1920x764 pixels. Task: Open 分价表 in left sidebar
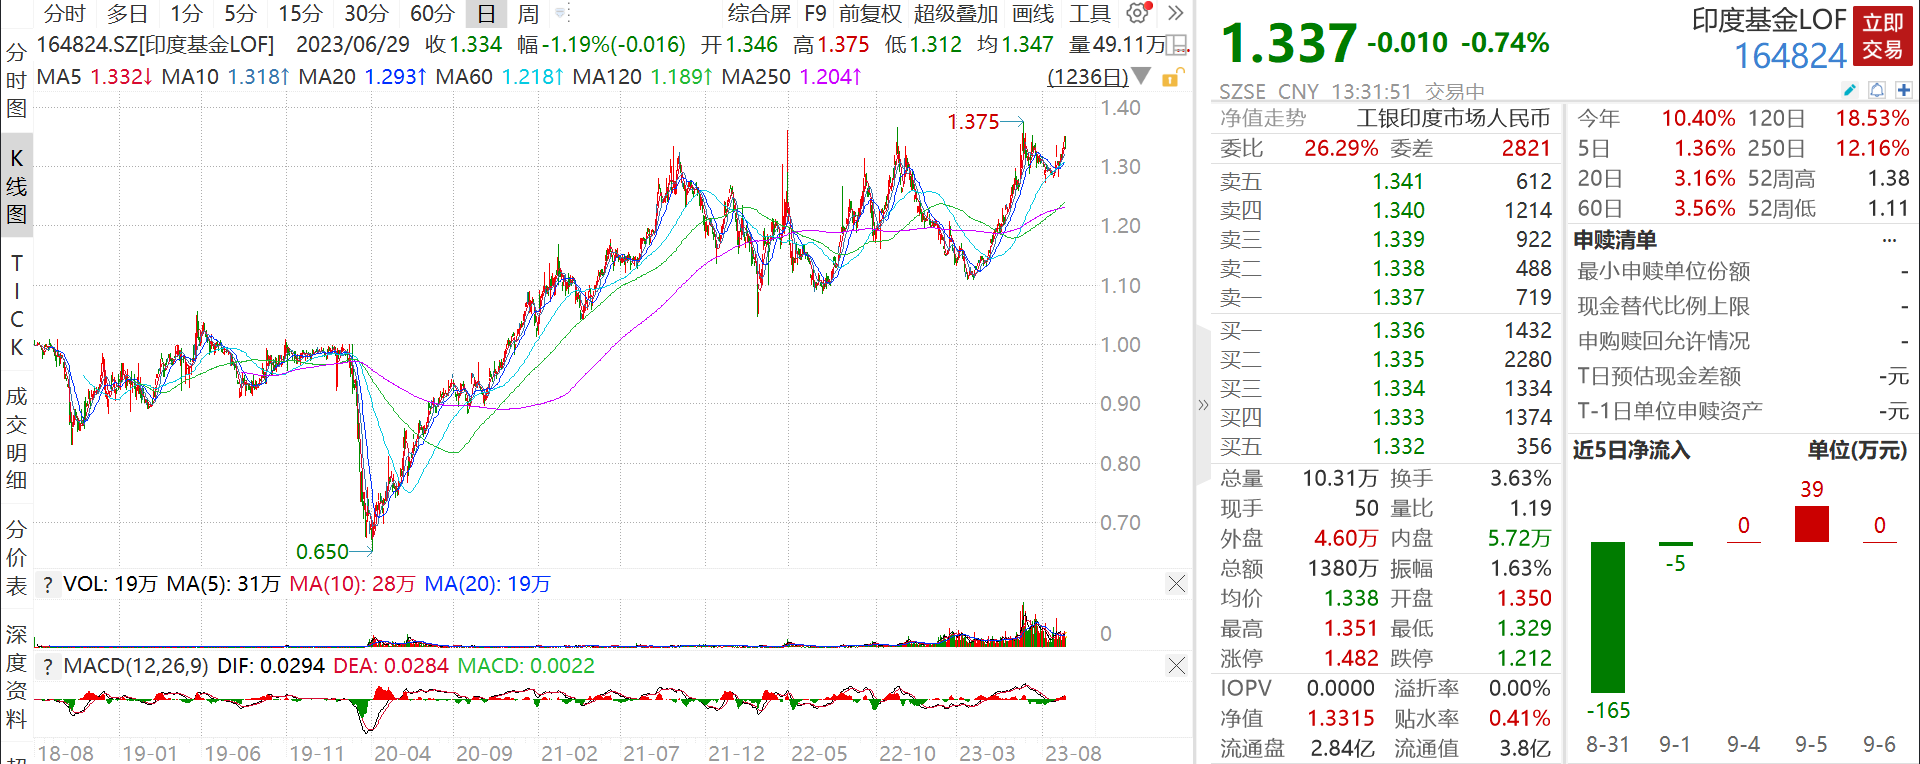click(x=16, y=557)
